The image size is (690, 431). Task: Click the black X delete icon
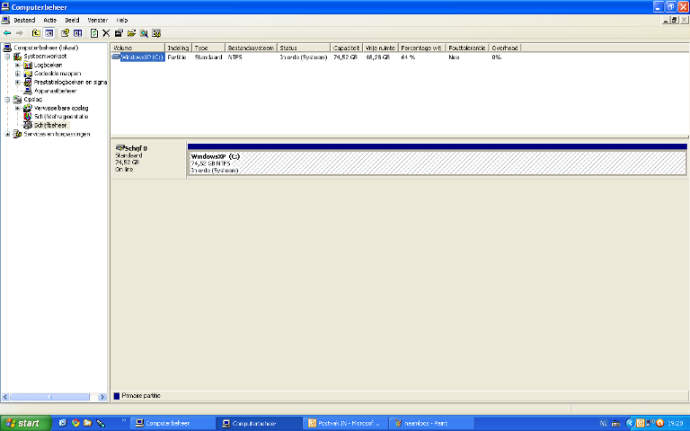click(x=106, y=33)
